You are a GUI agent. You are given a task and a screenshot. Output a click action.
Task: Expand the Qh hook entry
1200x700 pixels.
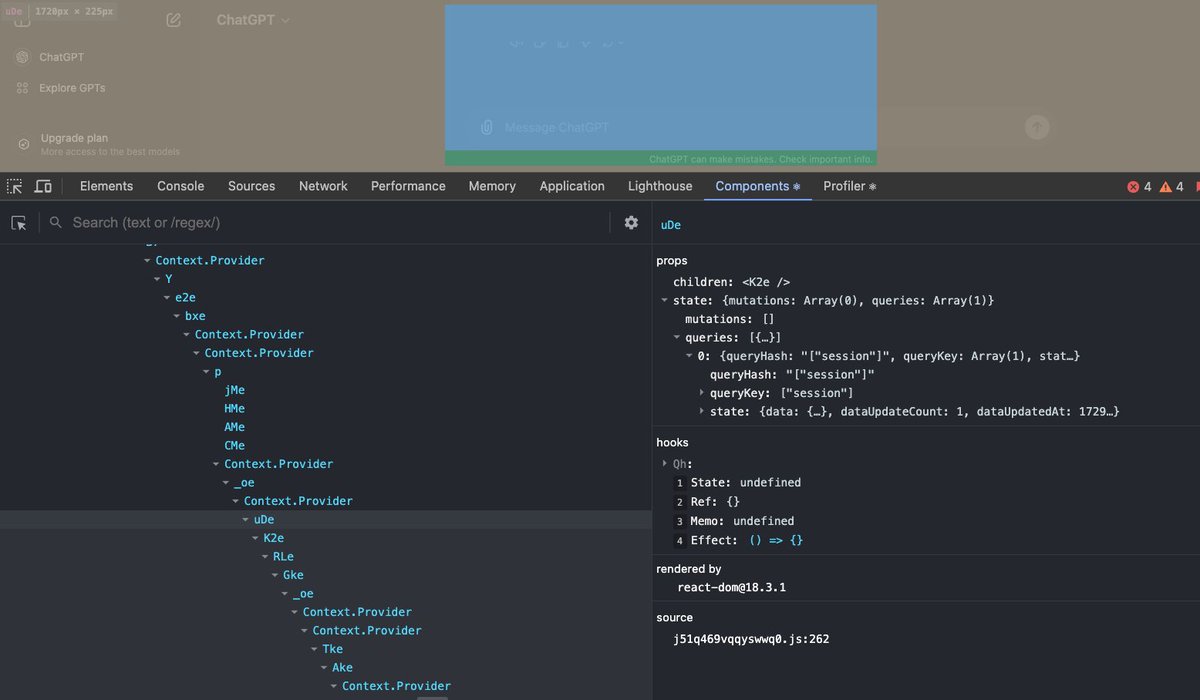click(666, 463)
